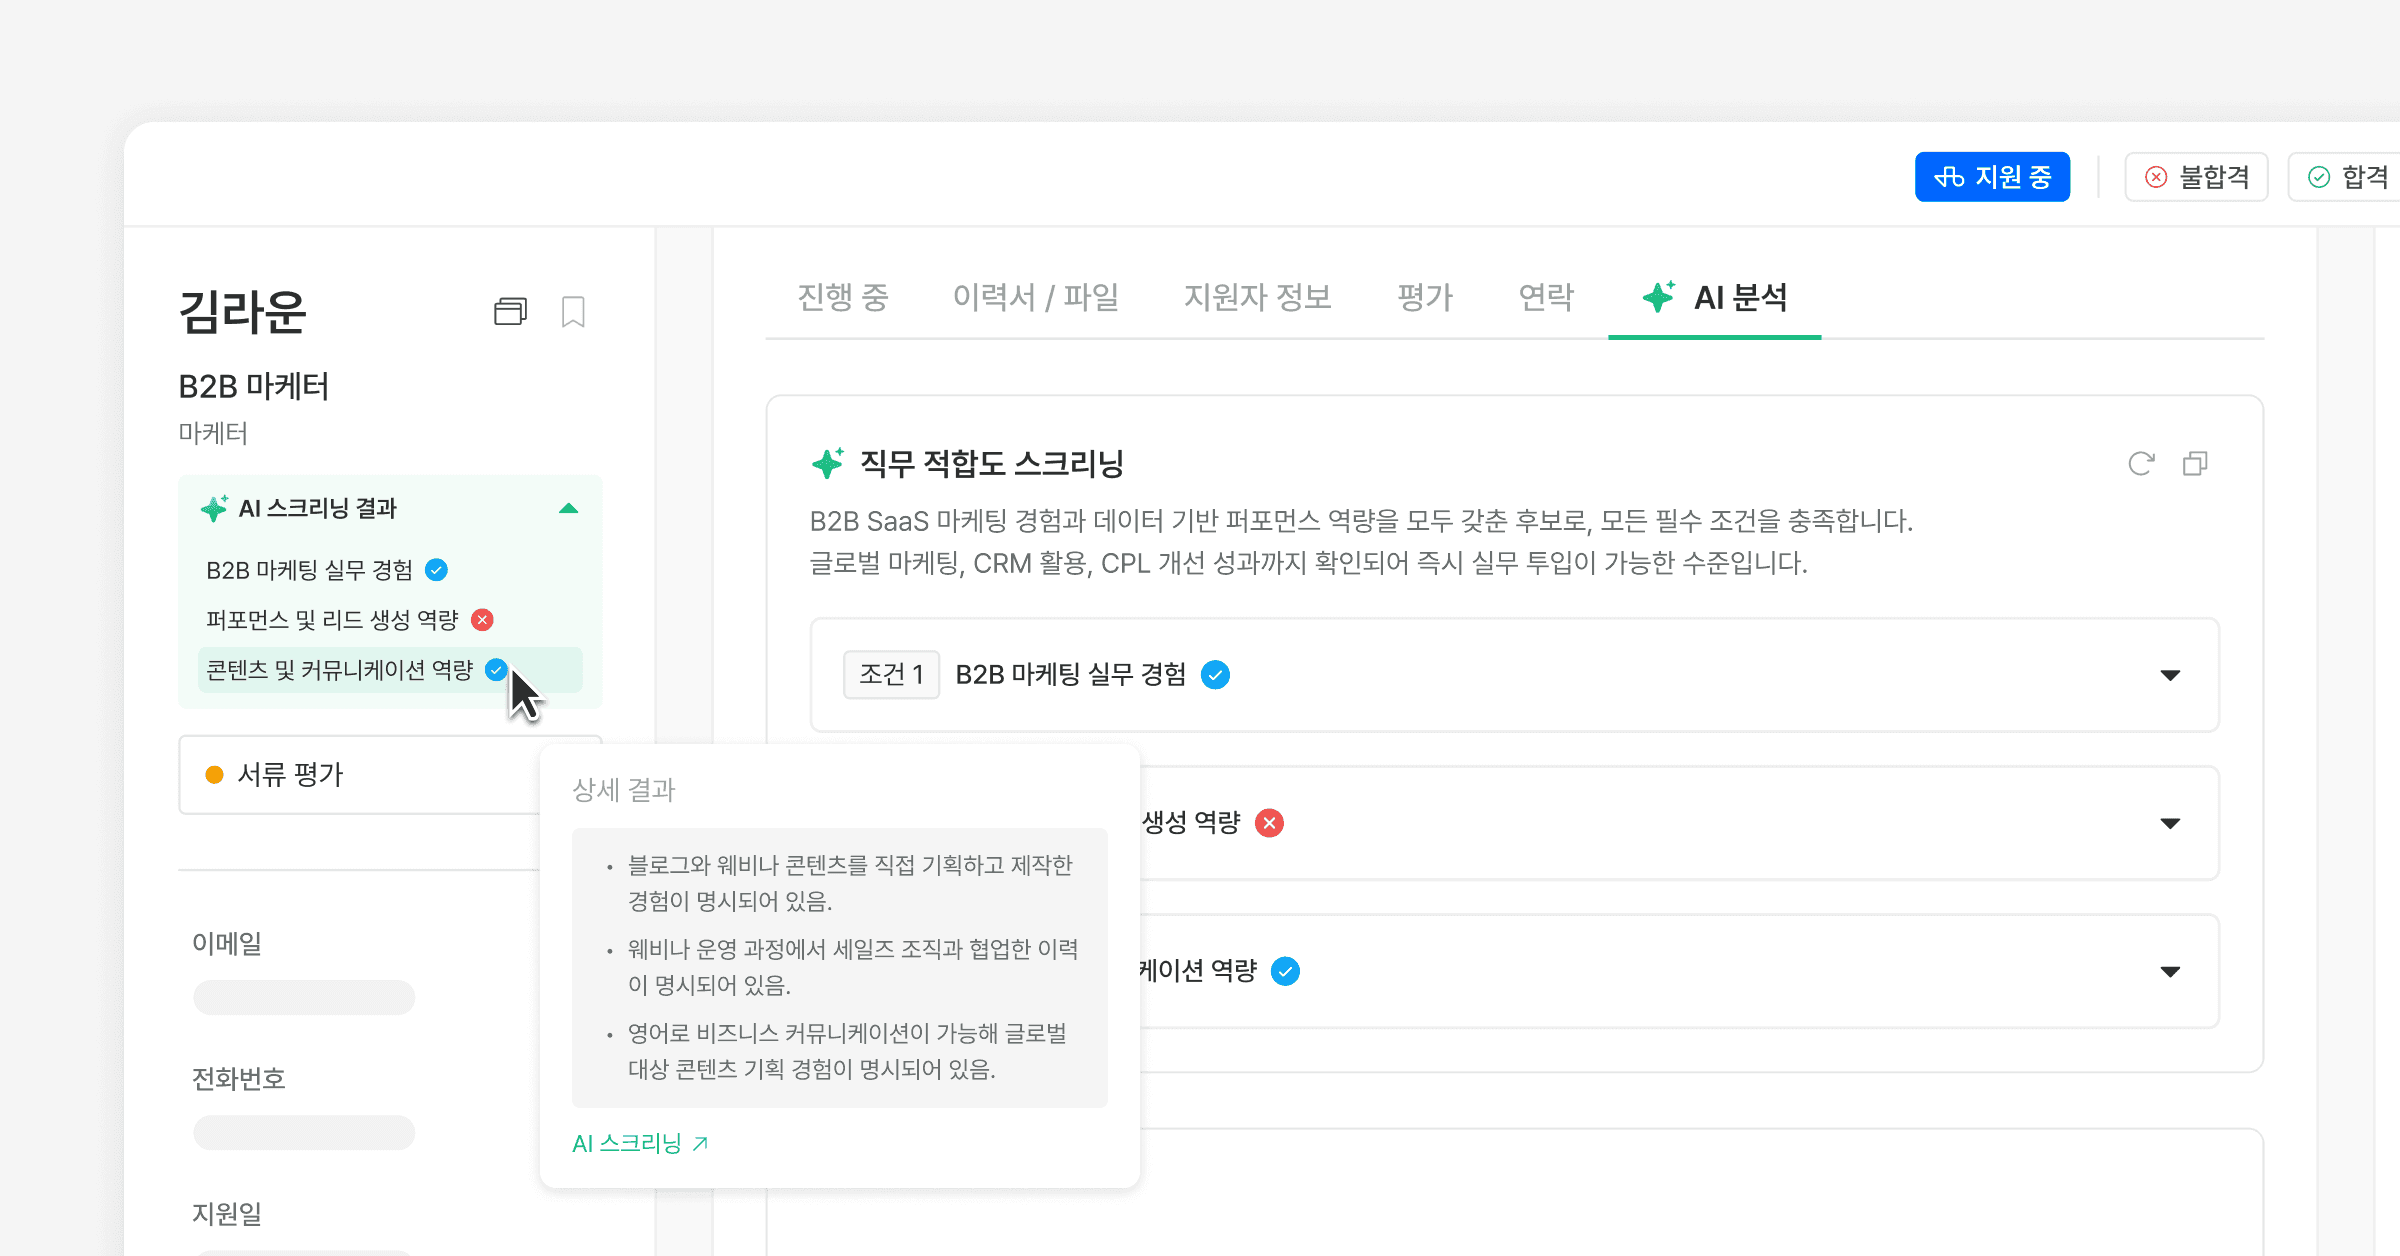The width and height of the screenshot is (2400, 1256).
Task: Collapse the AI 스크리닝 결과 panel
Action: [x=569, y=508]
